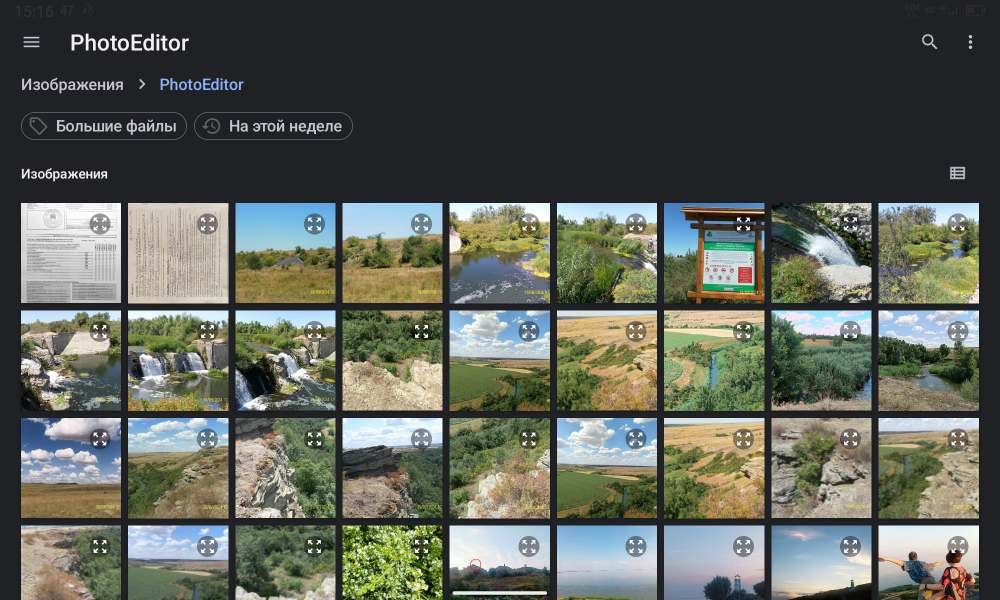Open the three-dot overflow menu
Image resolution: width=1000 pixels, height=600 pixels.
(970, 42)
